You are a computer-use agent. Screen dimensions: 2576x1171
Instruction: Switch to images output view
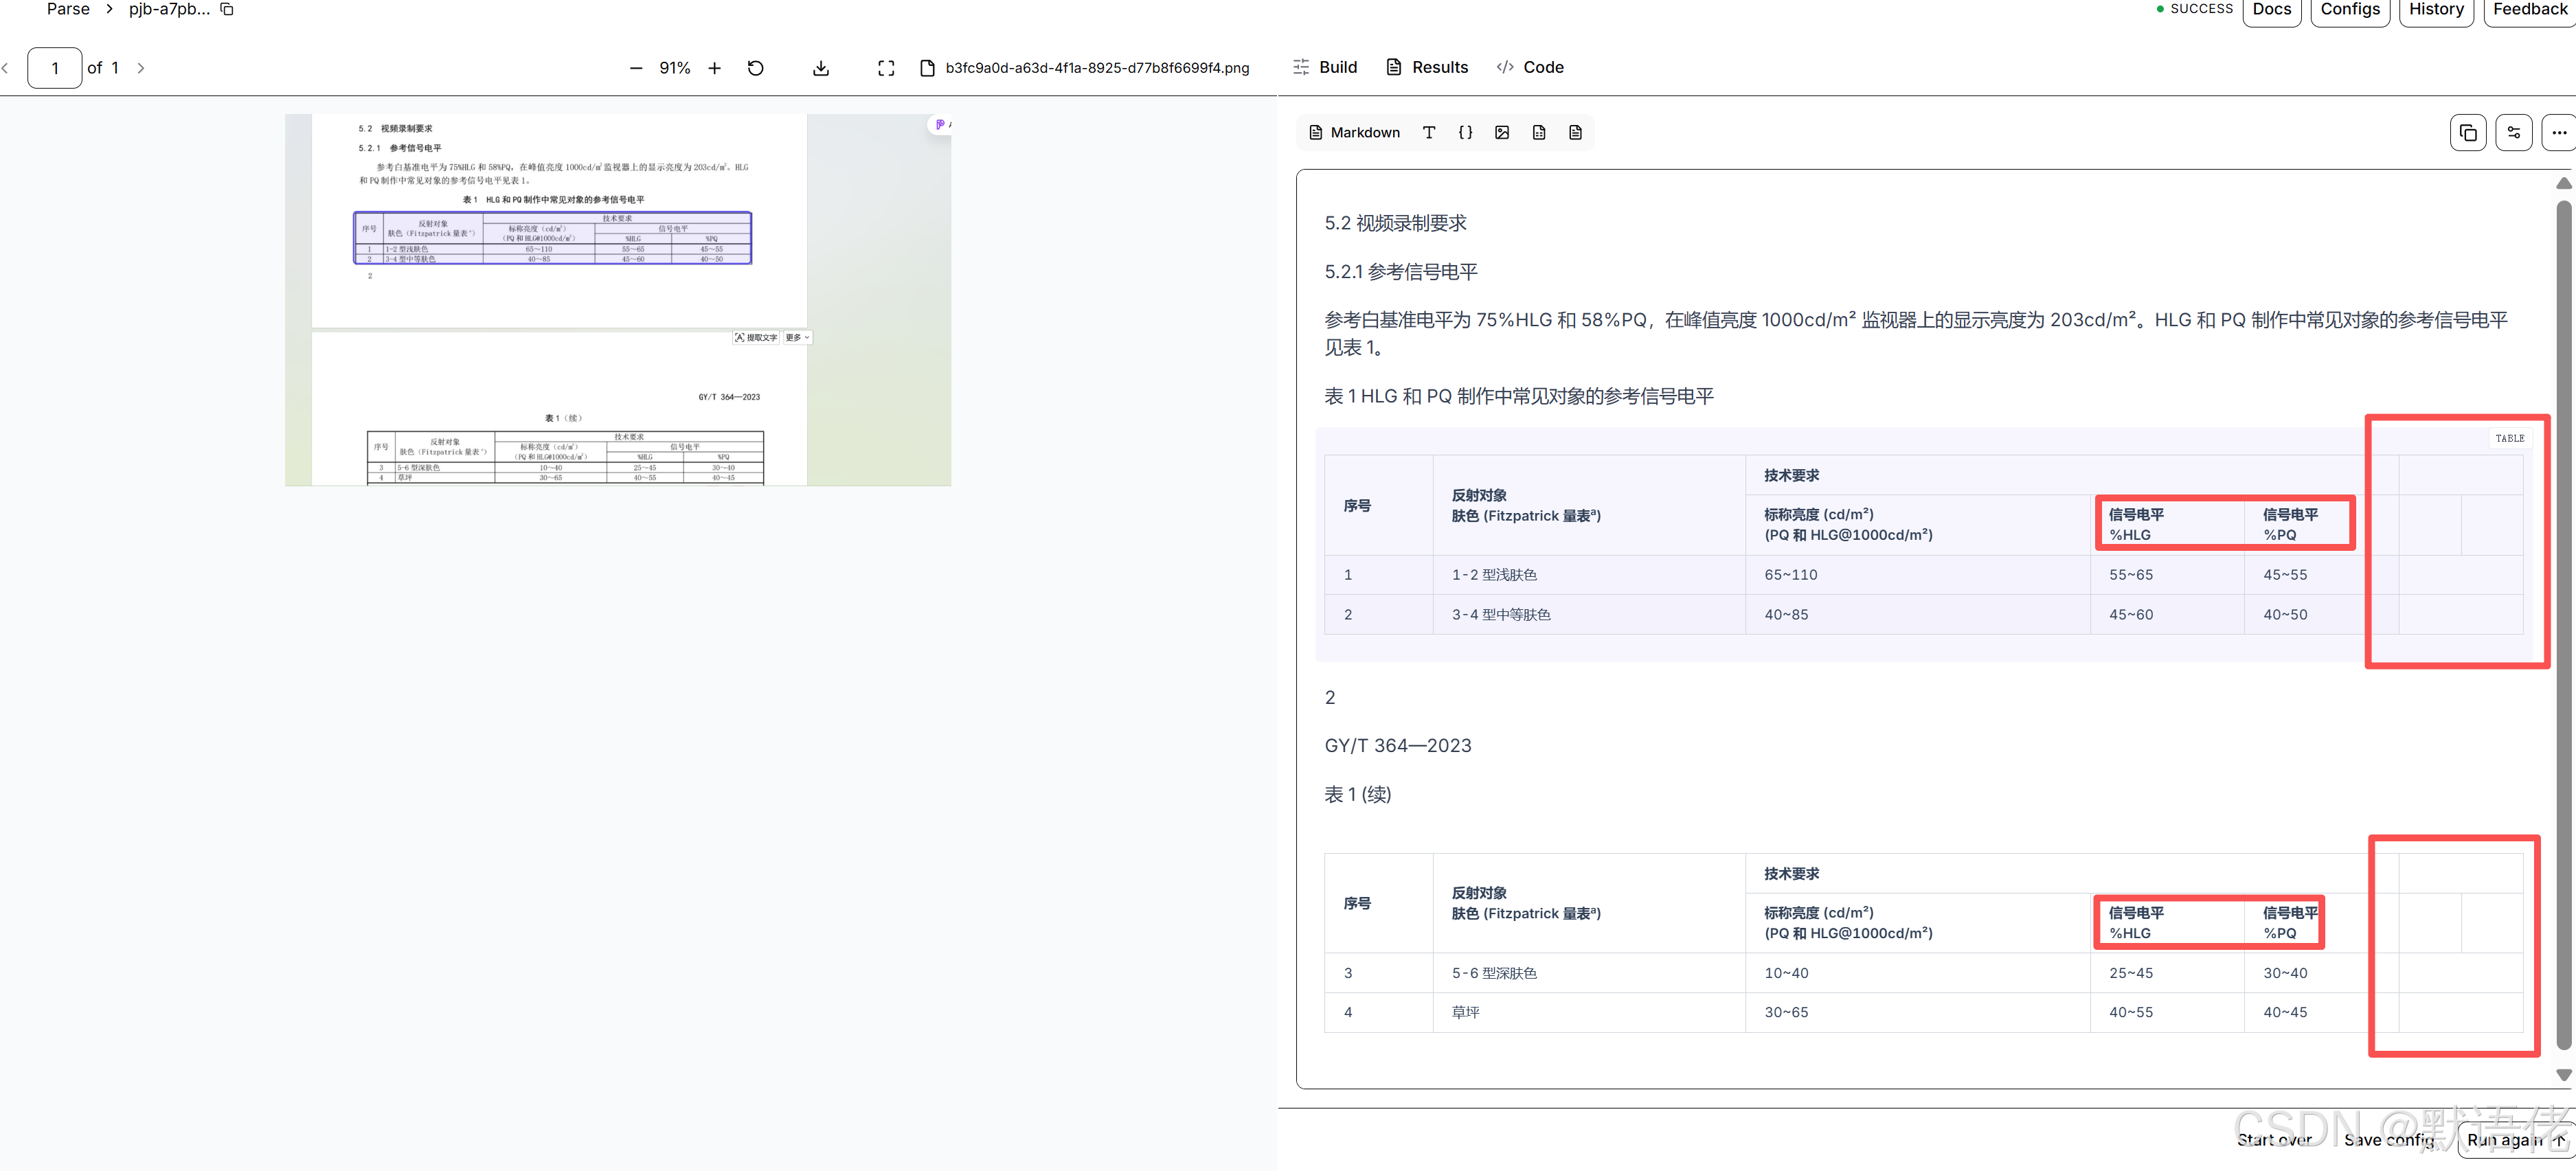point(1502,132)
